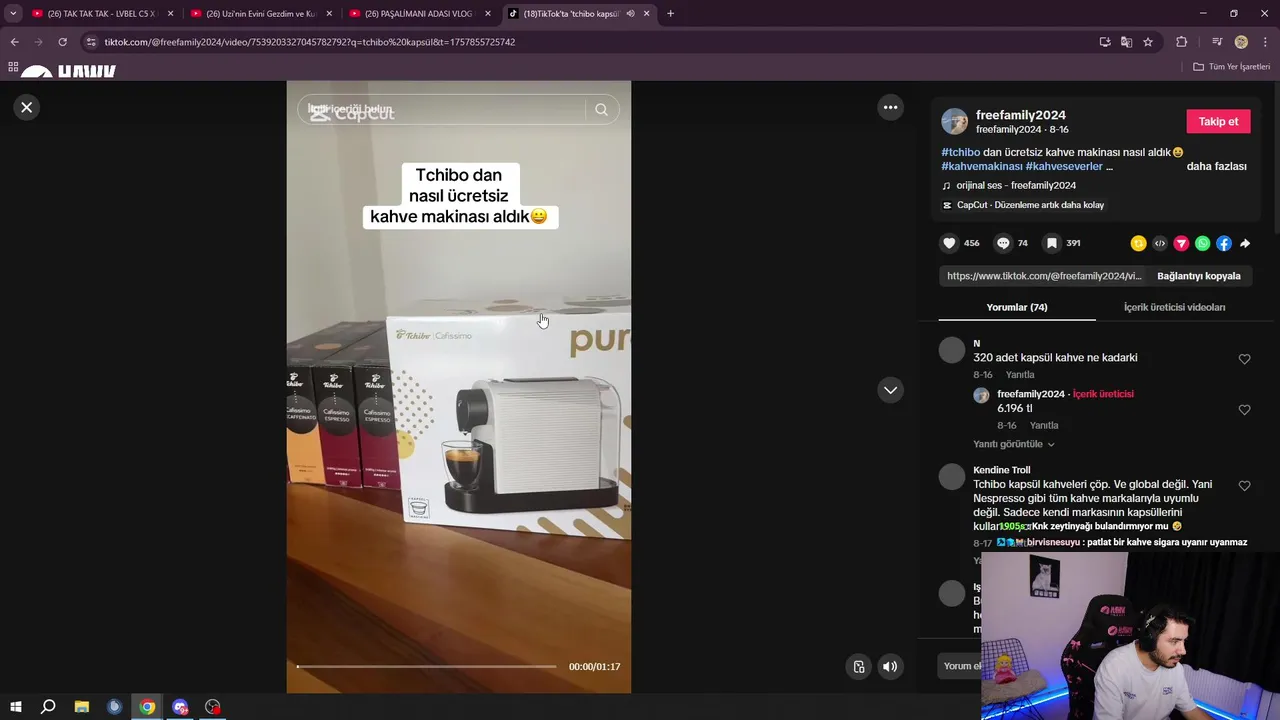Open the #kahvemakinası hashtag

tap(982, 166)
